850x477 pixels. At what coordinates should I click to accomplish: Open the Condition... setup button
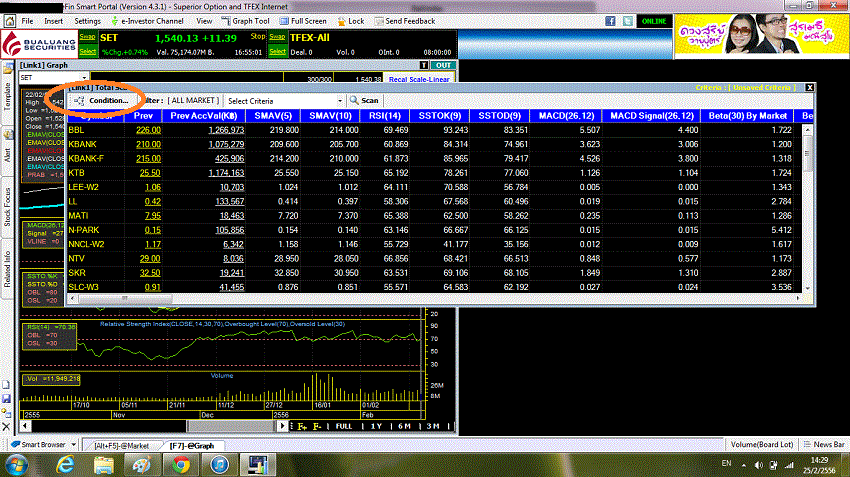[x=102, y=101]
